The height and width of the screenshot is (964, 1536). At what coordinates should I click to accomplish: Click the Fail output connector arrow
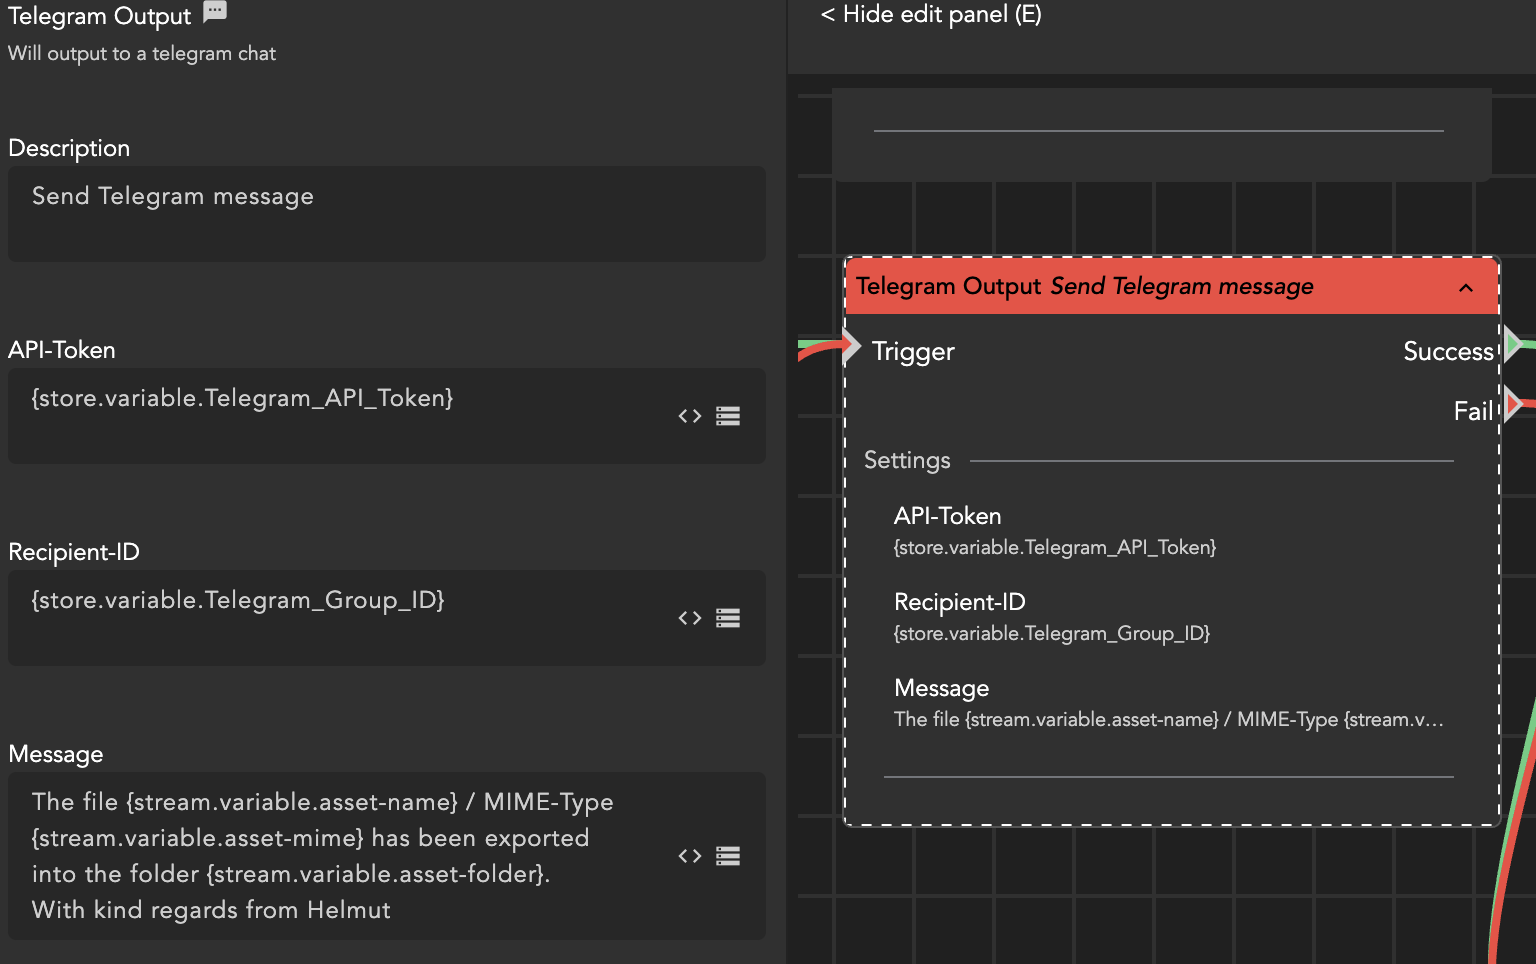click(x=1512, y=404)
